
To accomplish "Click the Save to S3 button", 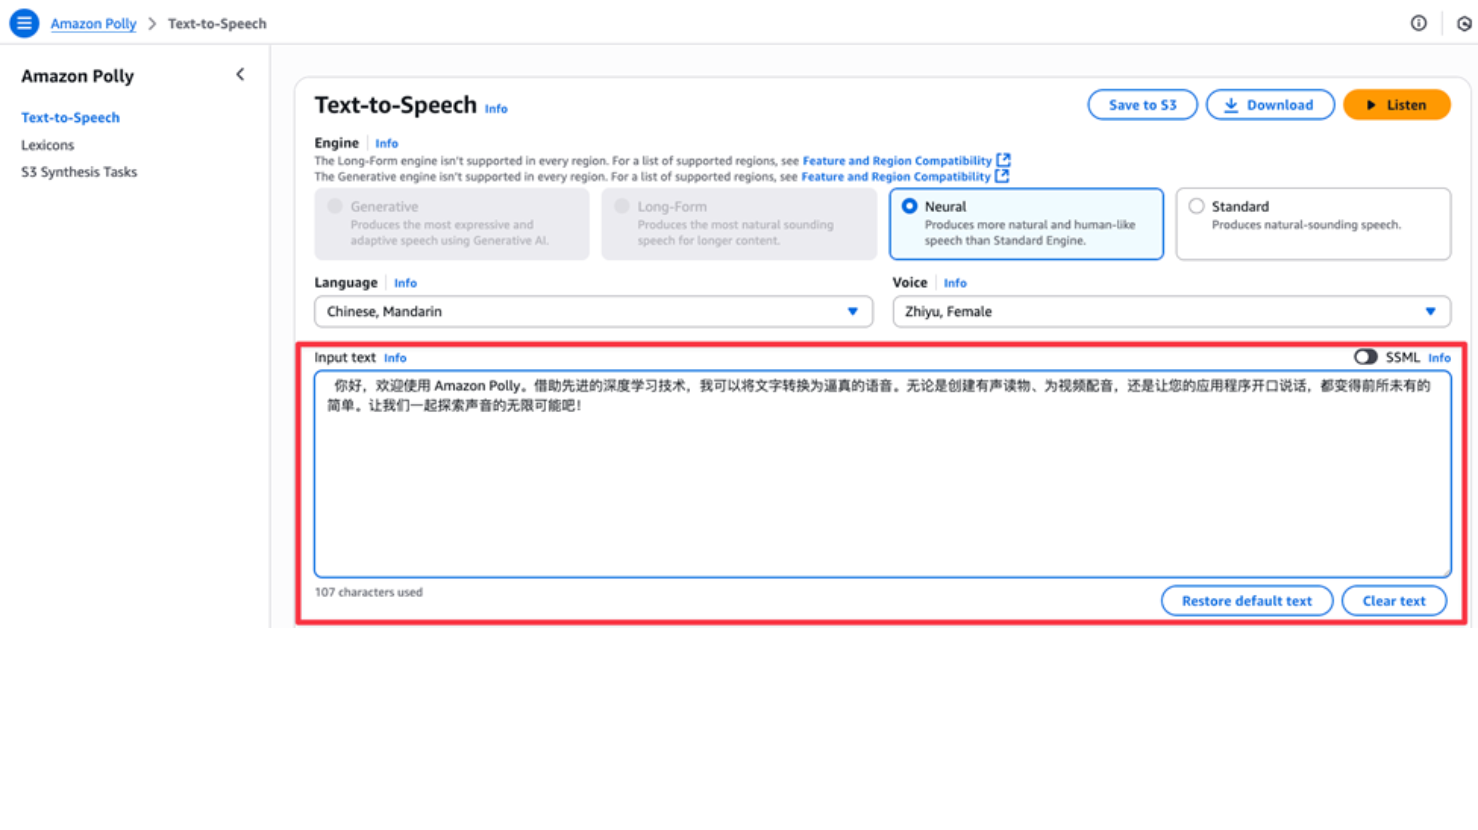I will (x=1142, y=105).
